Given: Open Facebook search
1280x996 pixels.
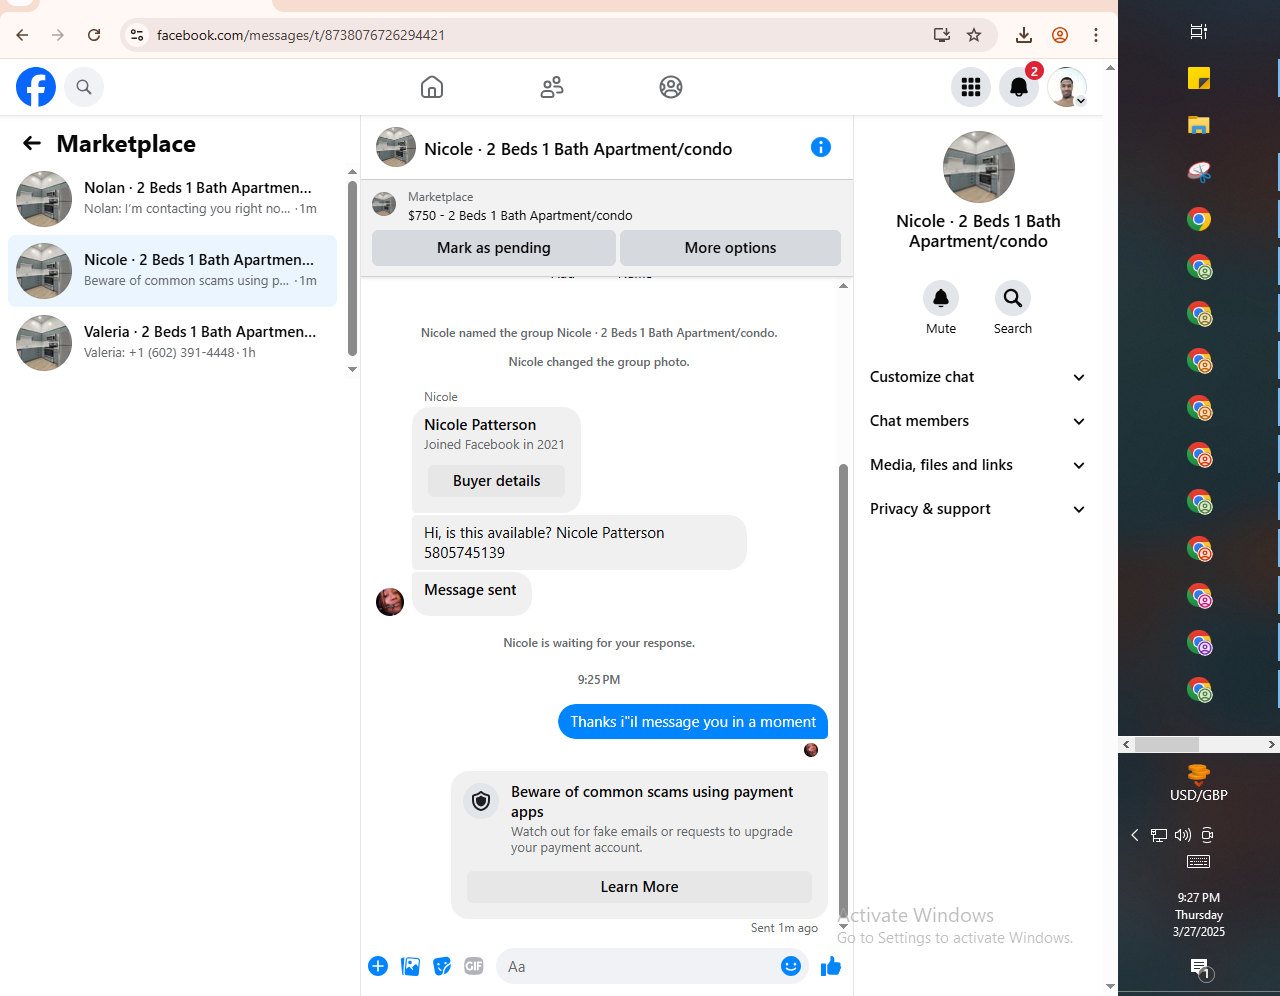Looking at the screenshot, I should pos(84,87).
